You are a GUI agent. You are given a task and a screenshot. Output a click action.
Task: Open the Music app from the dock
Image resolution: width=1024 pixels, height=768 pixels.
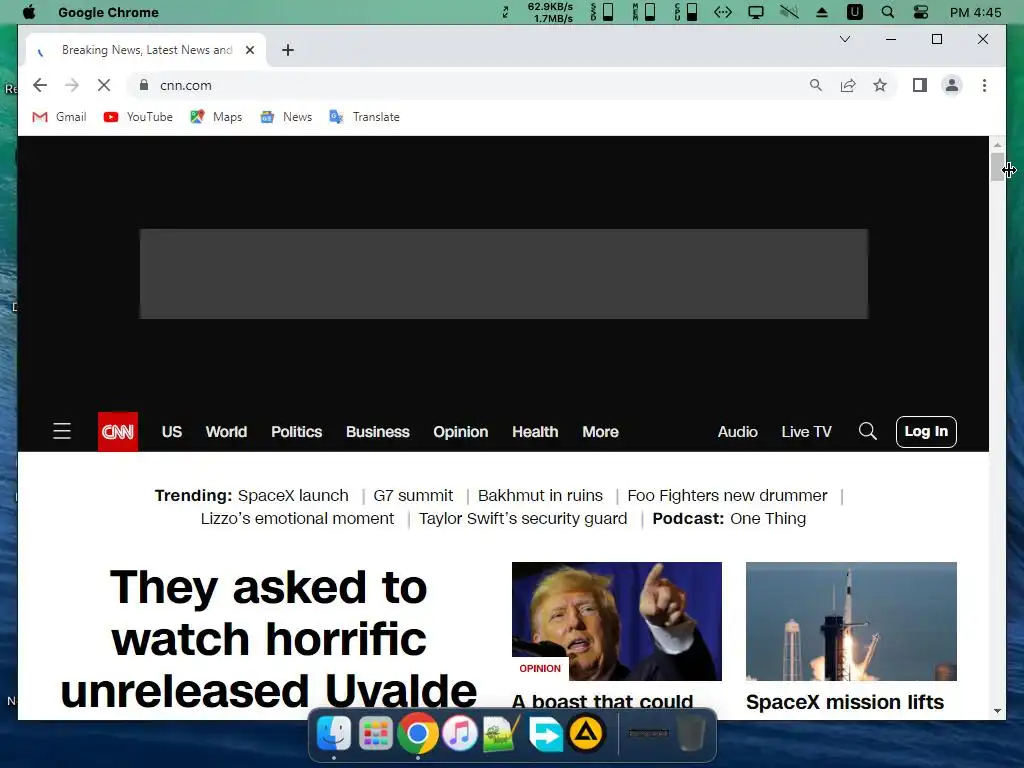click(460, 733)
